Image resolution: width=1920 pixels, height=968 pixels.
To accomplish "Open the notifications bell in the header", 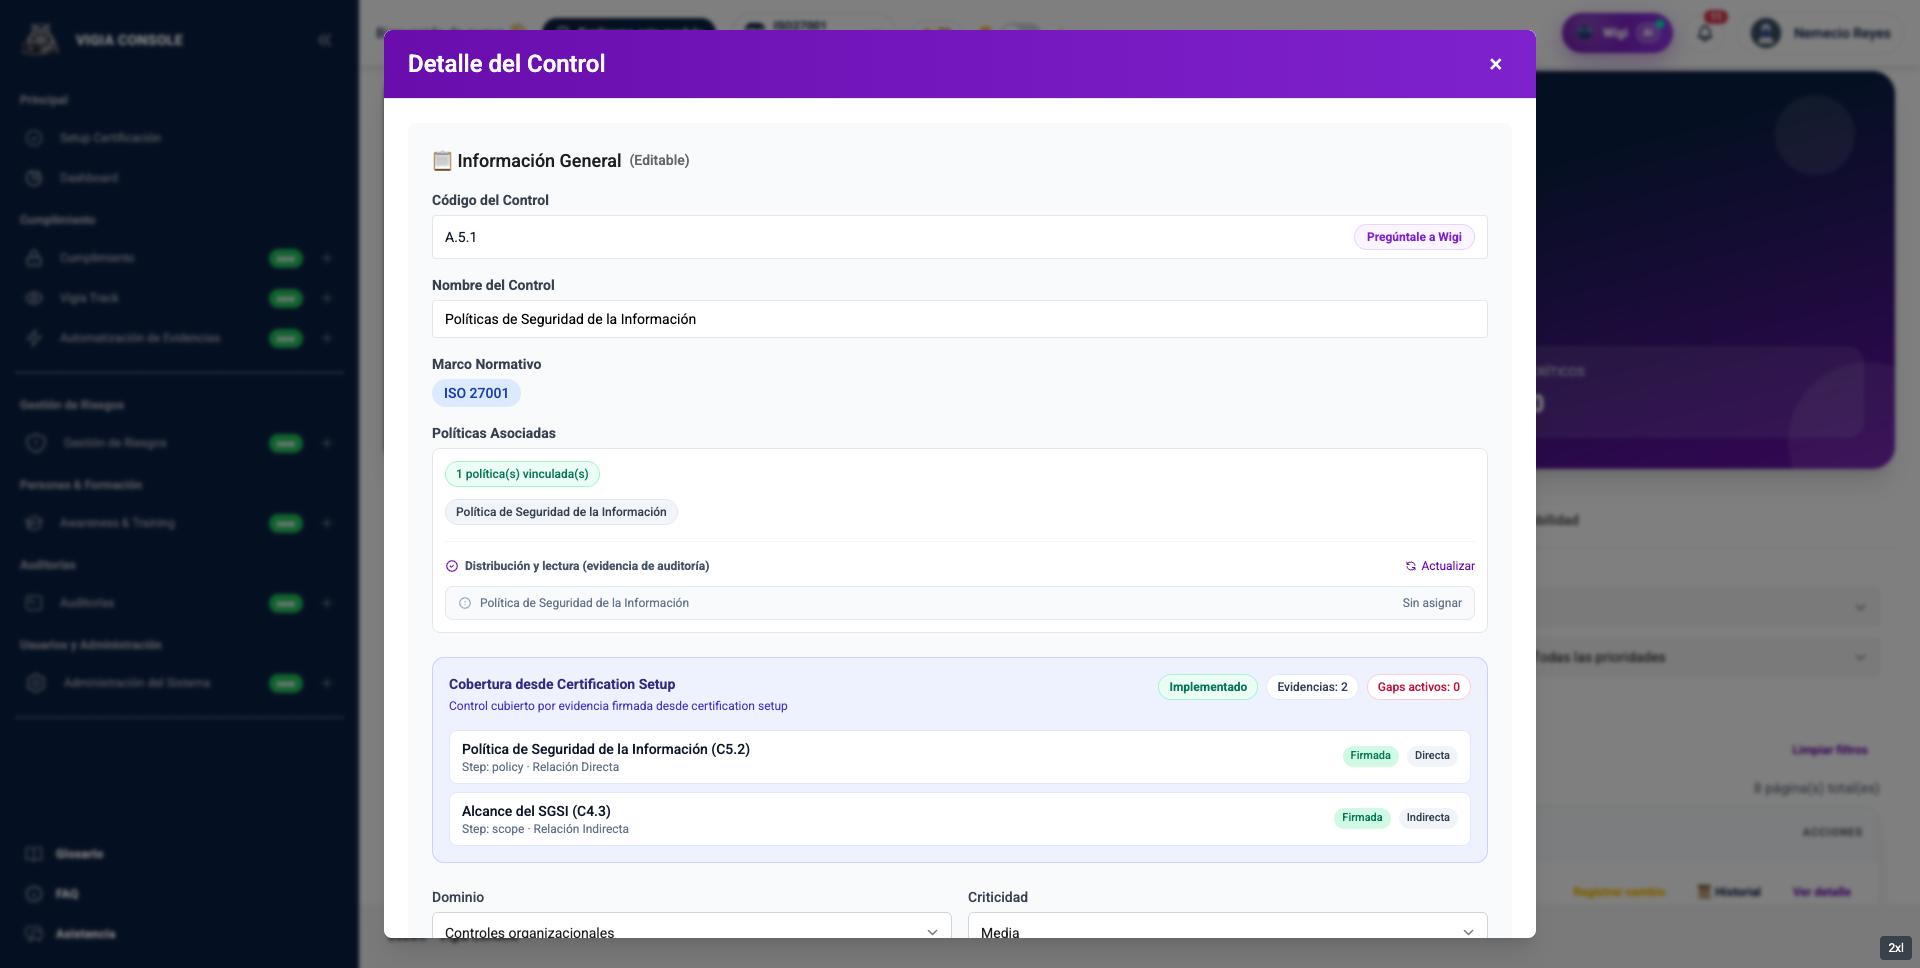I will tap(1705, 34).
